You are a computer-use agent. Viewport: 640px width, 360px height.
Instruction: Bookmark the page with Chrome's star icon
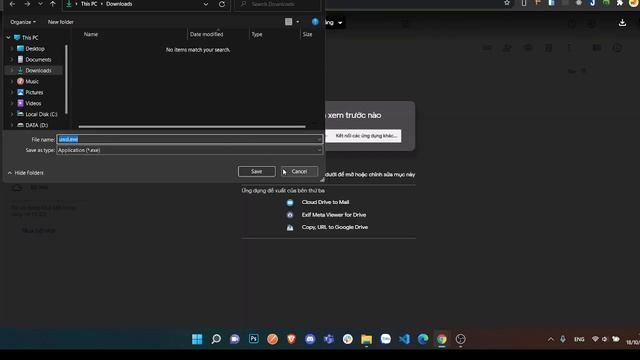[x=507, y=3]
